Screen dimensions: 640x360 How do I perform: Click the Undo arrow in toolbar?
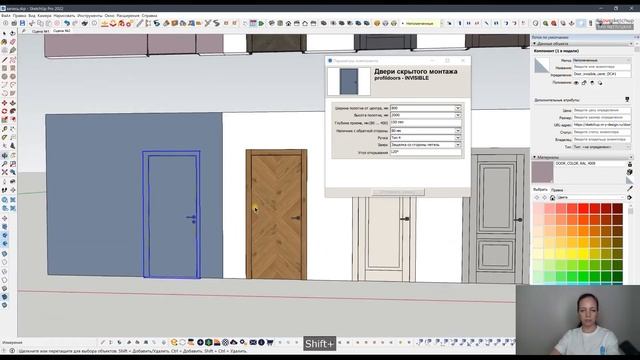(67, 23)
